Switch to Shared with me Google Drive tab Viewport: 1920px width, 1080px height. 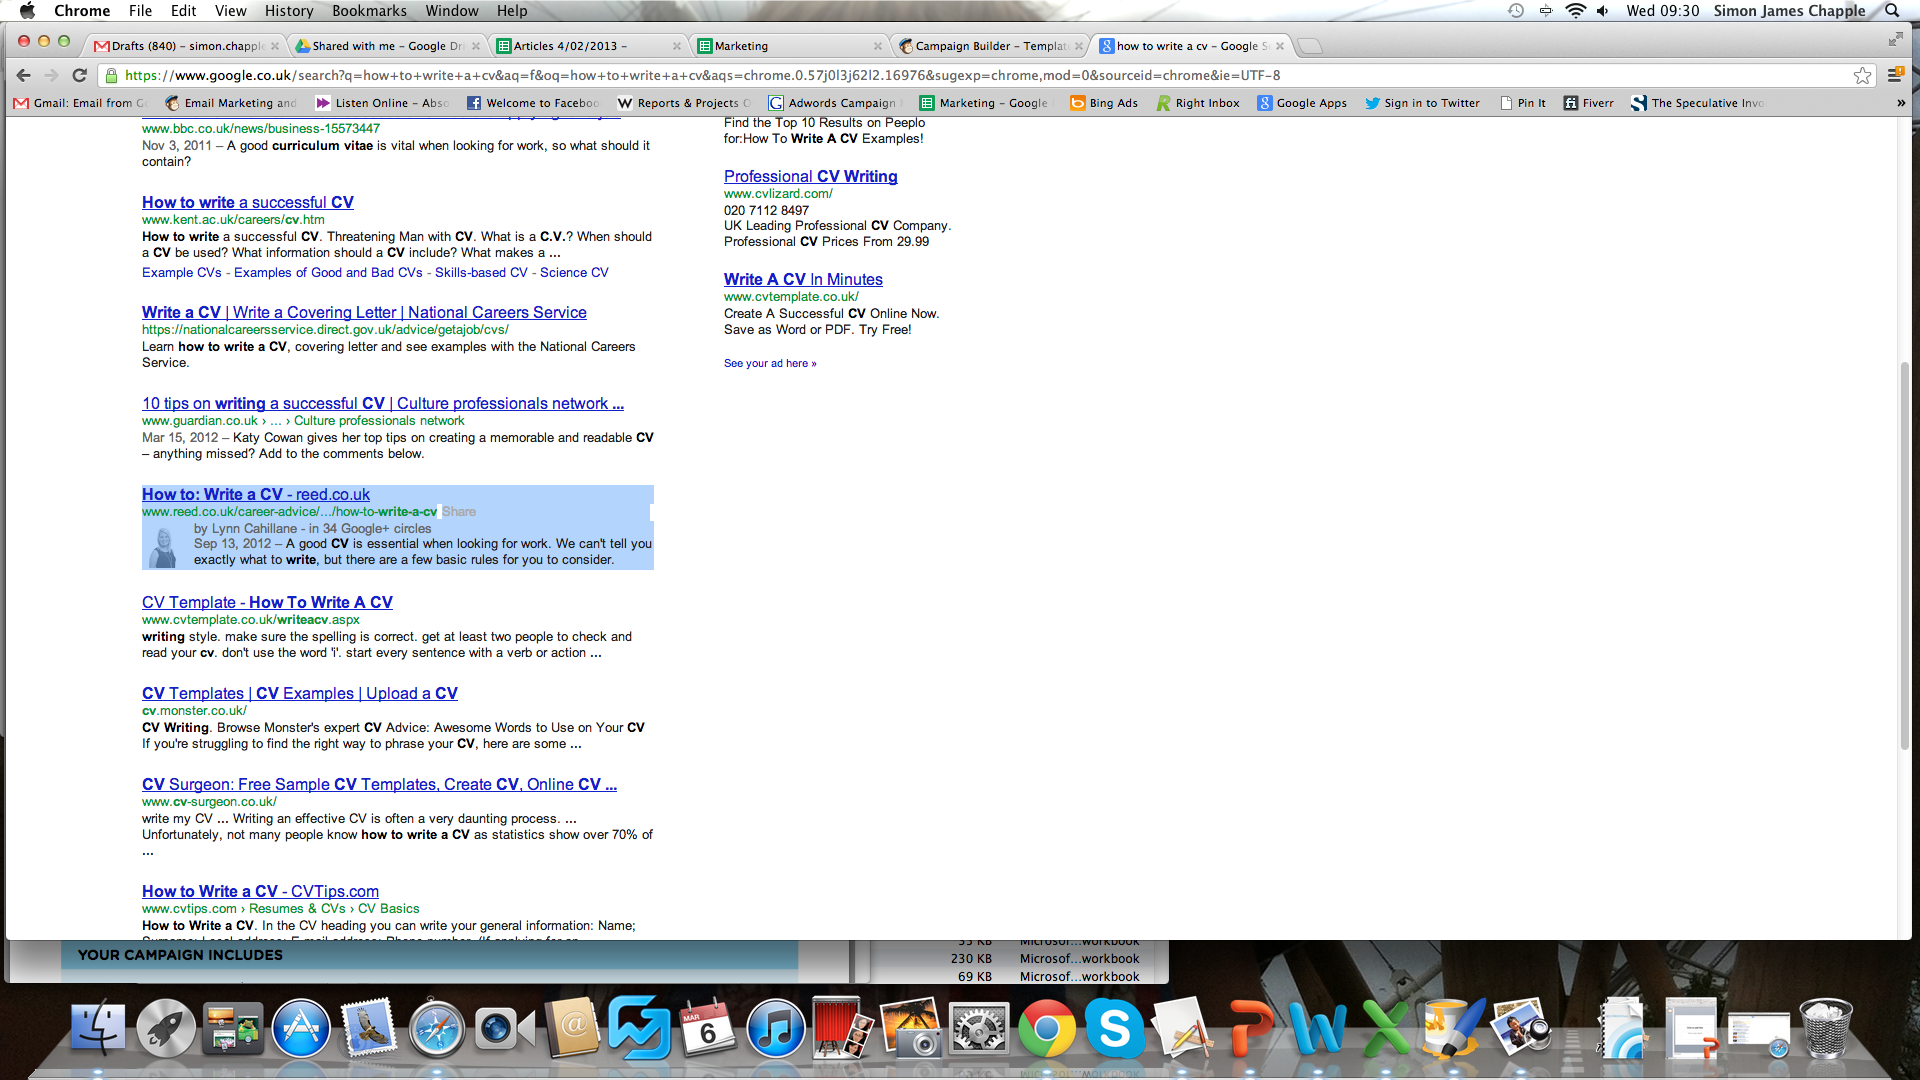[x=387, y=46]
